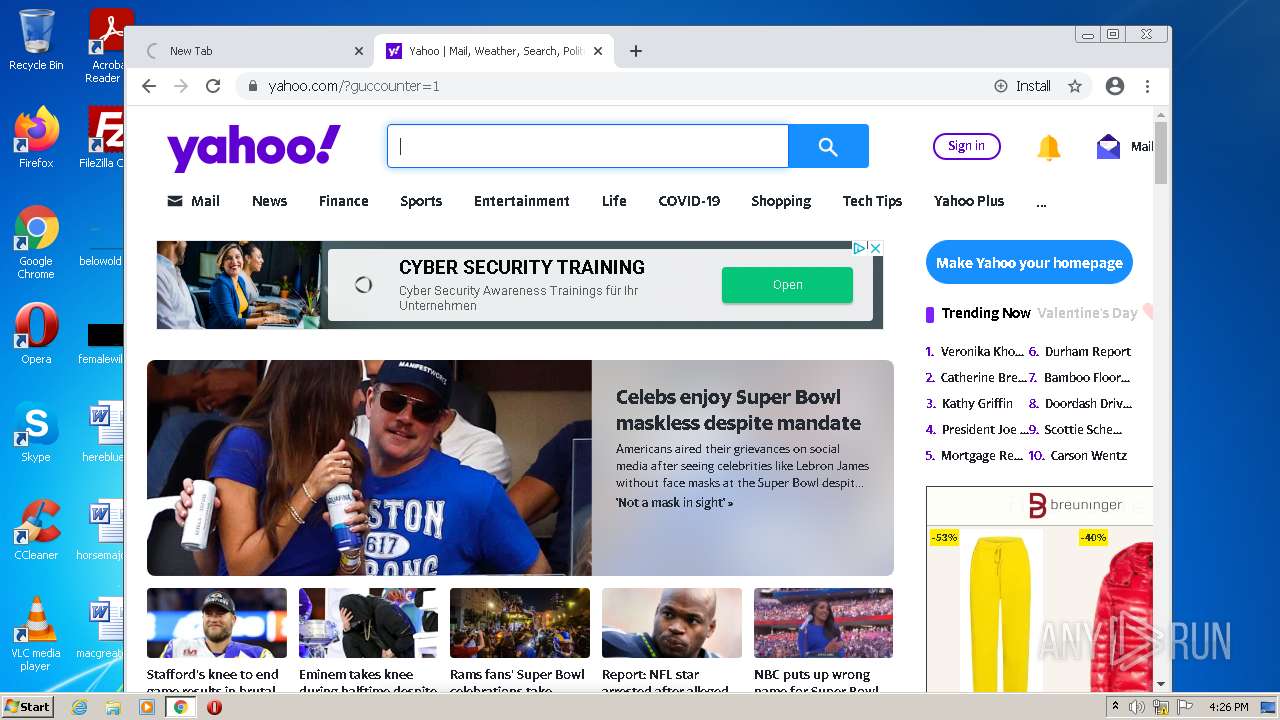The image size is (1280, 720).
Task: Open Tech Tips section
Action: coord(872,201)
